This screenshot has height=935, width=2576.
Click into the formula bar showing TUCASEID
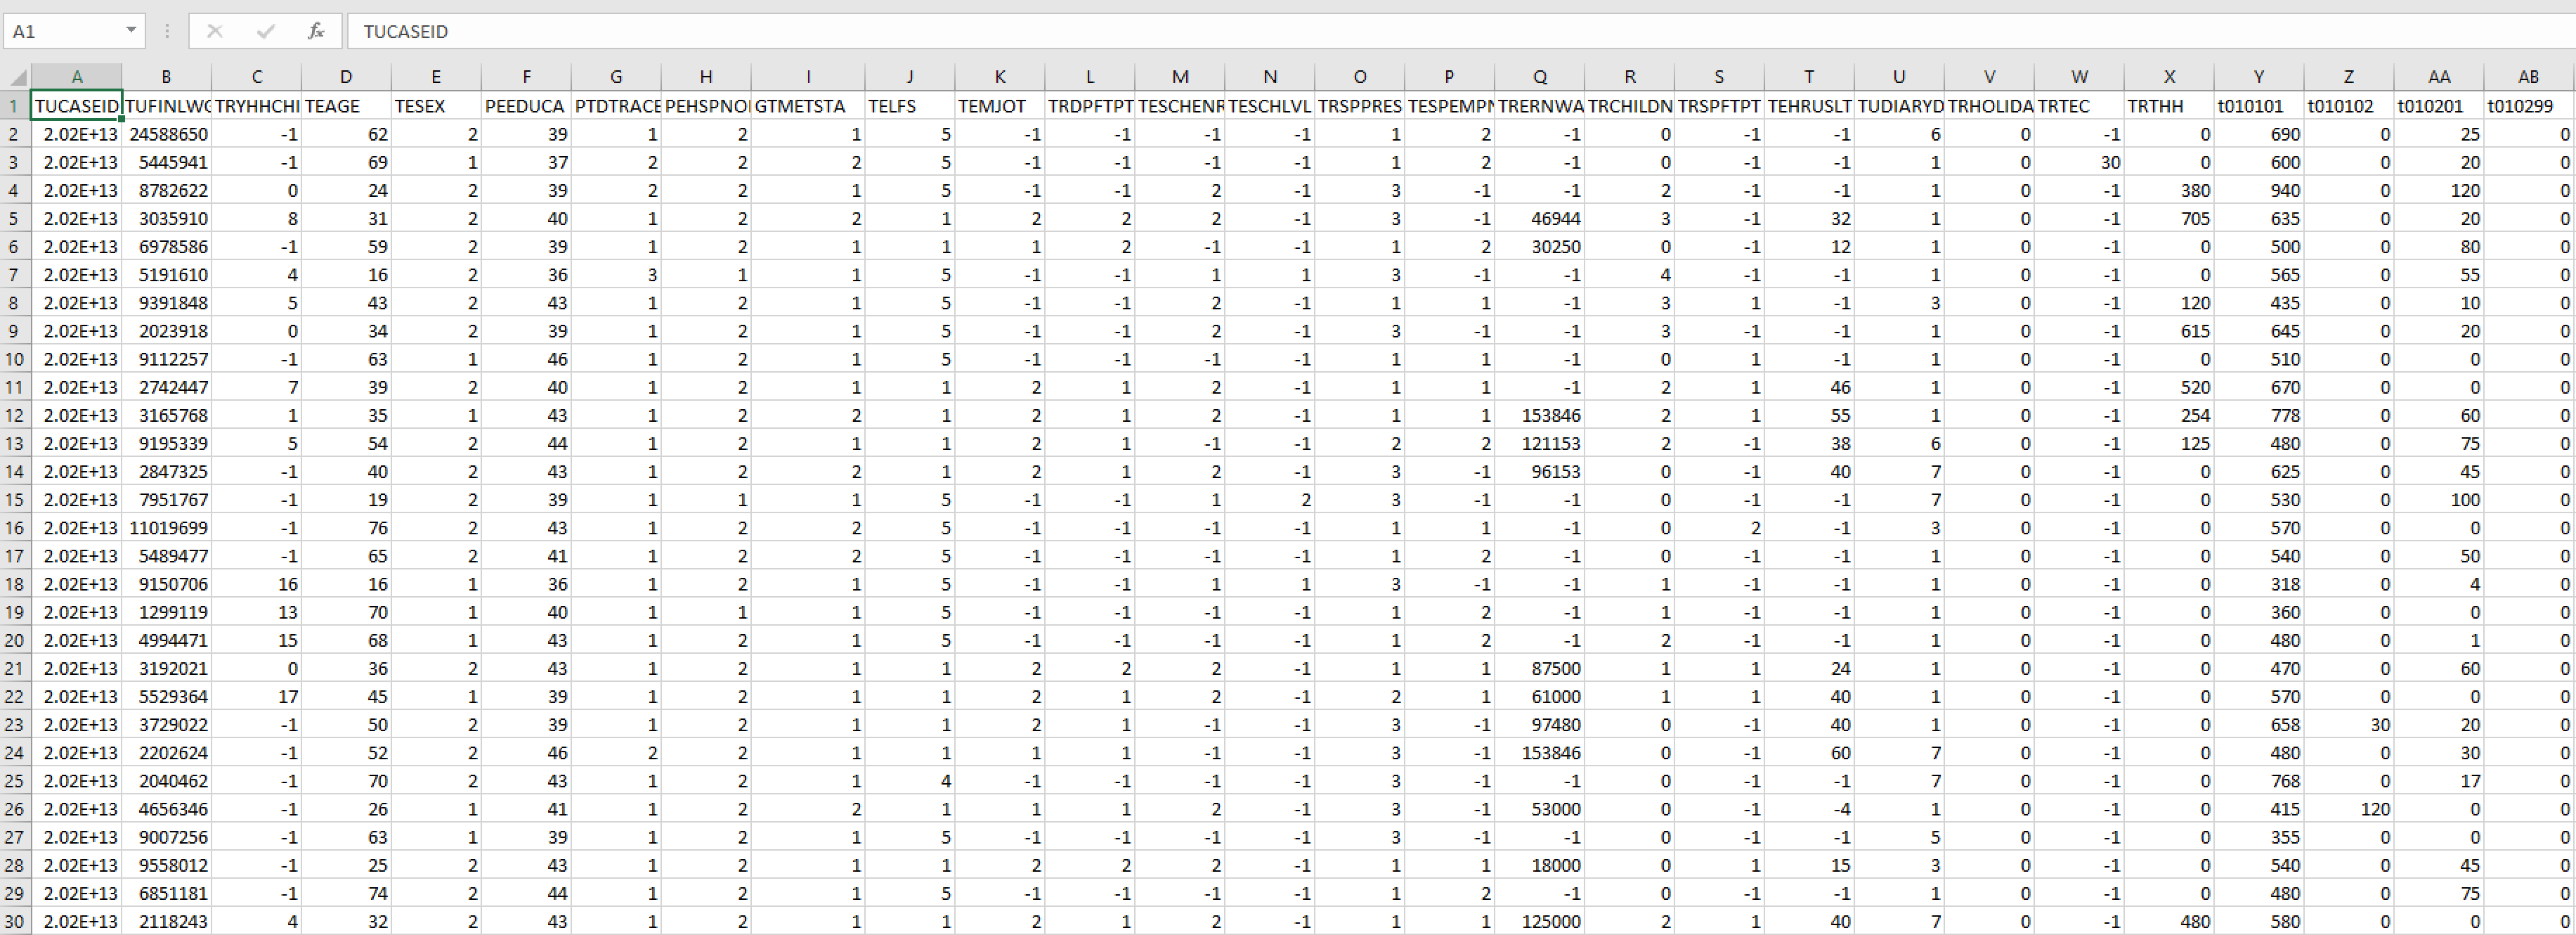[x=1460, y=31]
